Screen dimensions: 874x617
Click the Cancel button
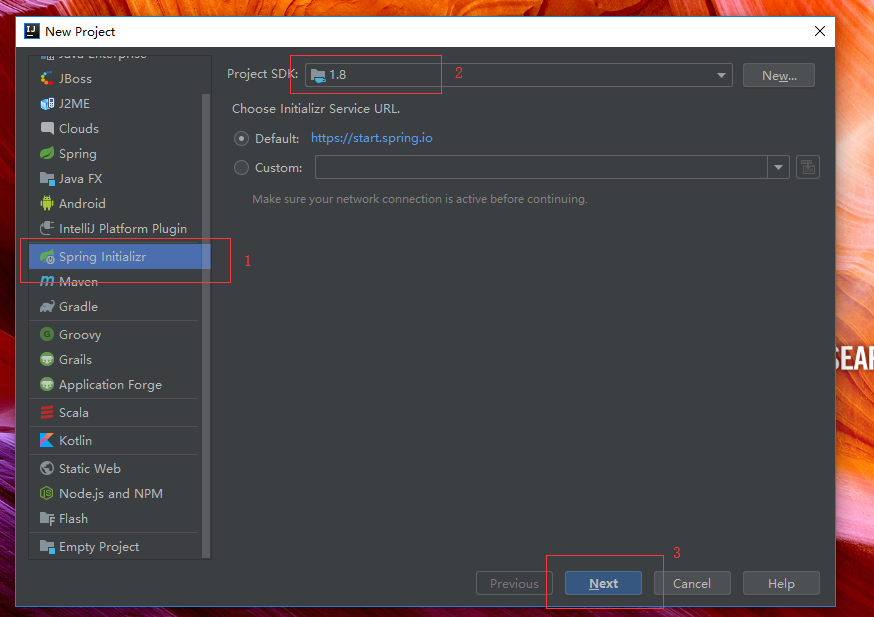tap(692, 583)
